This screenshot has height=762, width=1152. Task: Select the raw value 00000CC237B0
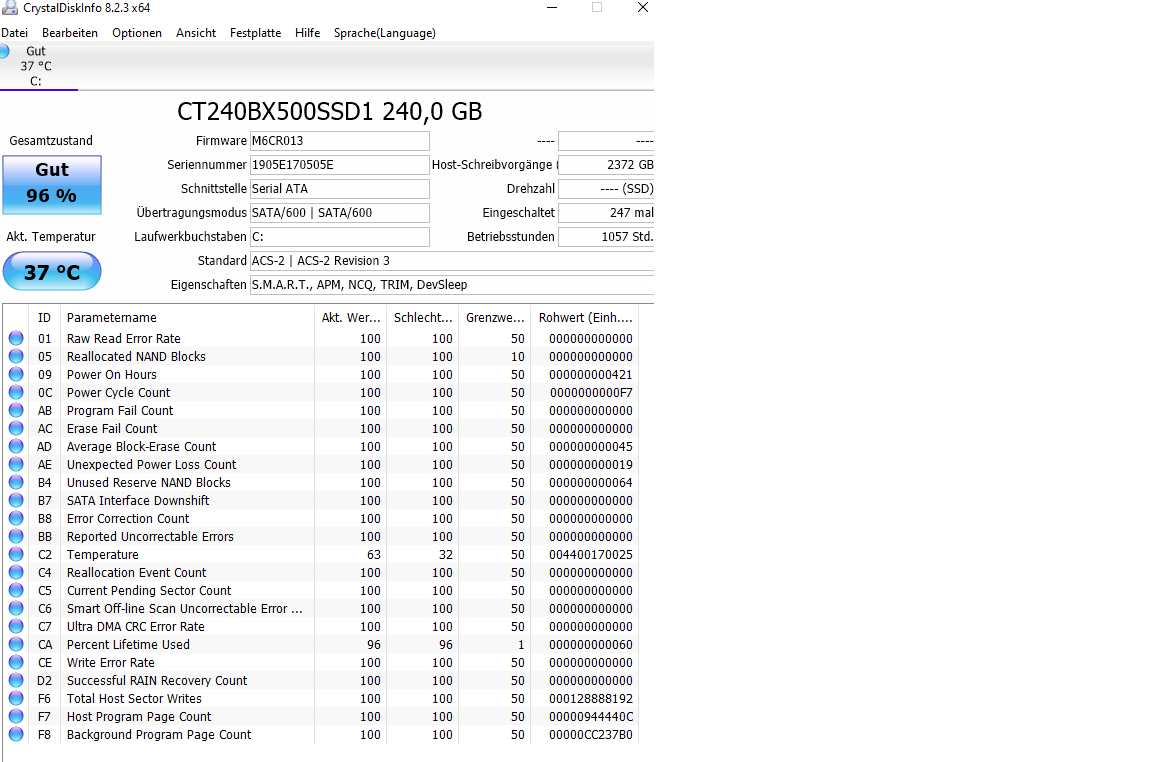click(x=591, y=735)
